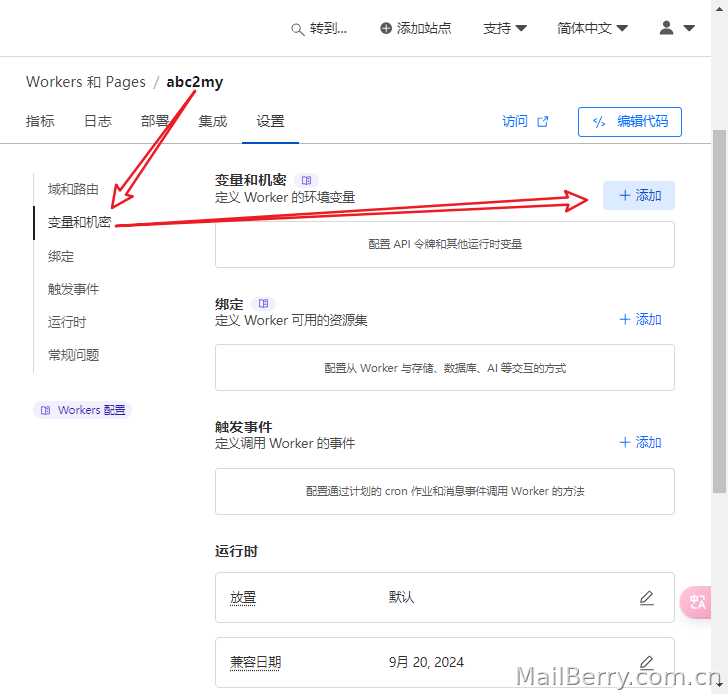The width and height of the screenshot is (728, 694).
Task: Click 添加 link for 触发事件 section
Action: point(640,442)
